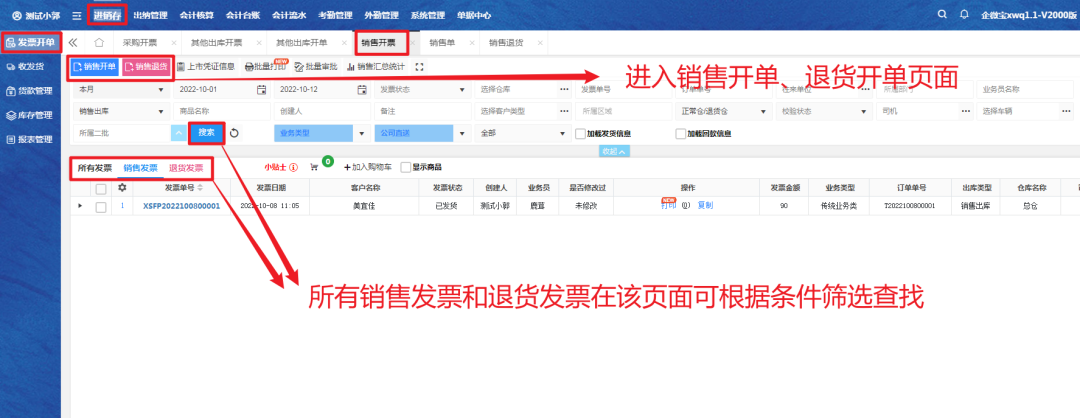Screen dimensions: 1080x418
Task: Toggle fullscreen icon in the toolbar
Action: (x=419, y=67)
